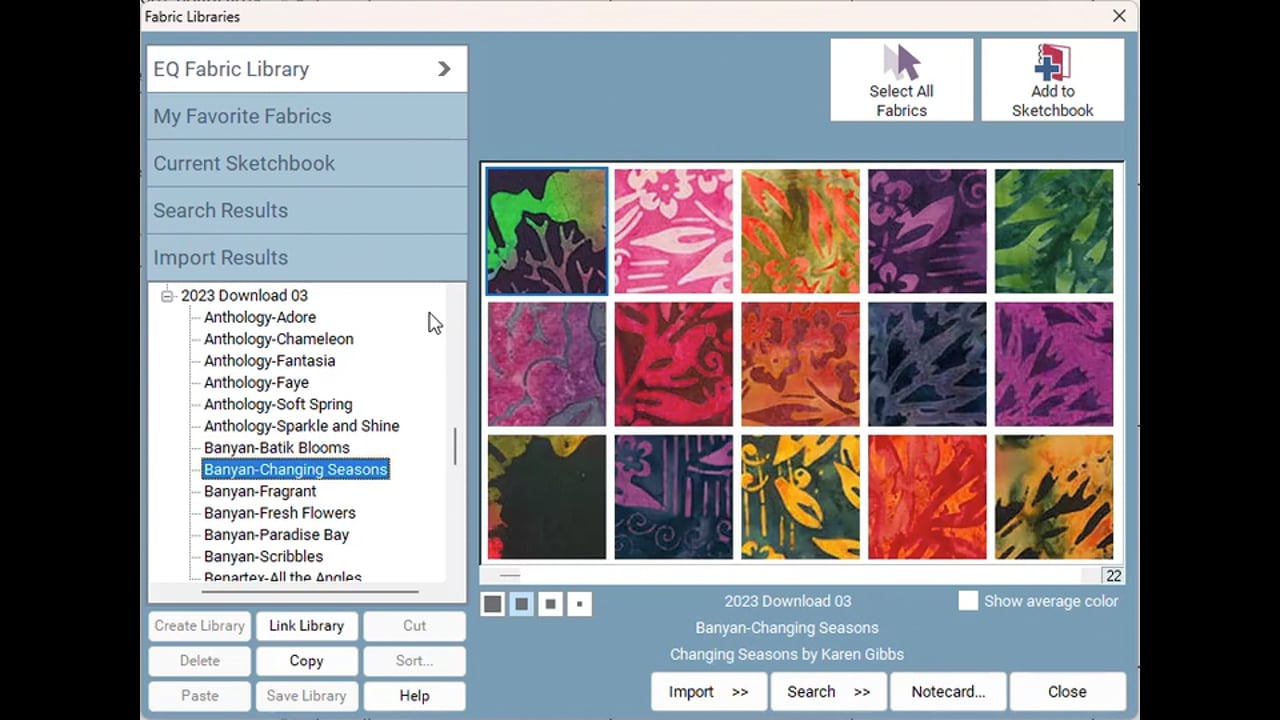1280x720 pixels.
Task: Select the orange and olive leaf fabric swatch
Action: coord(800,231)
